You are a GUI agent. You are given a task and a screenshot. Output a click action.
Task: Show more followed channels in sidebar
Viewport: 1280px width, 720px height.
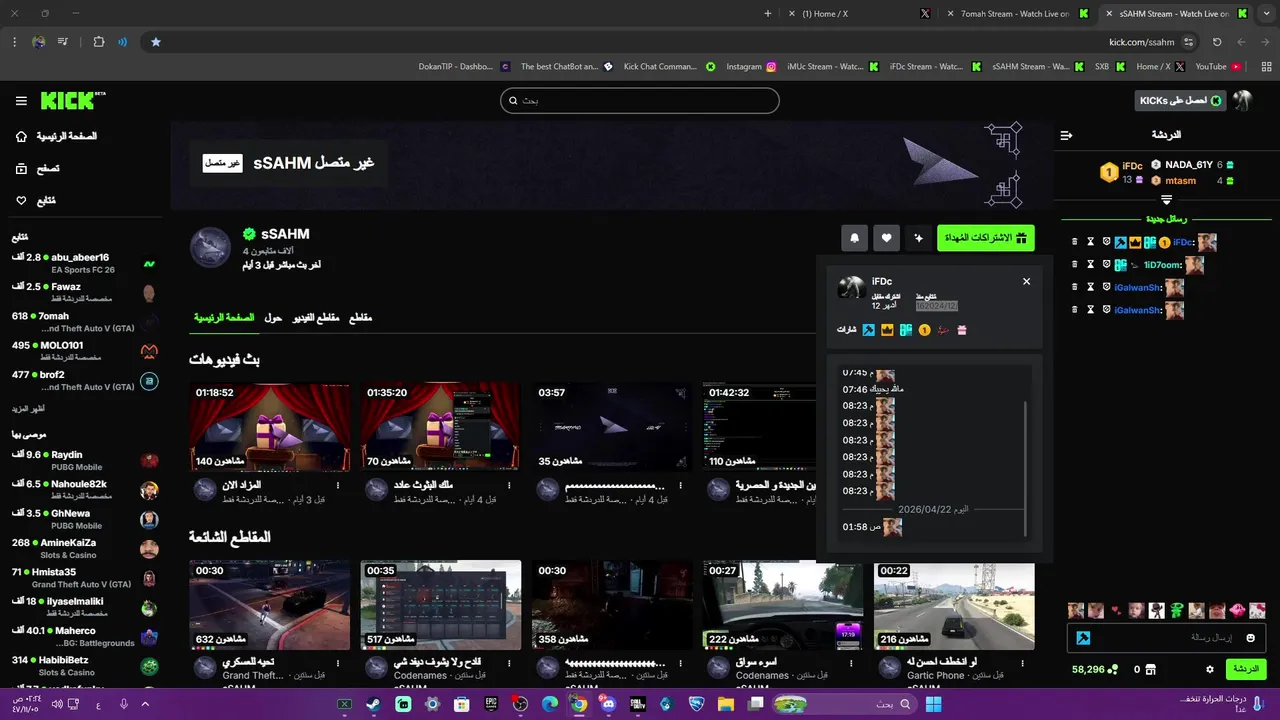[x=28, y=409]
